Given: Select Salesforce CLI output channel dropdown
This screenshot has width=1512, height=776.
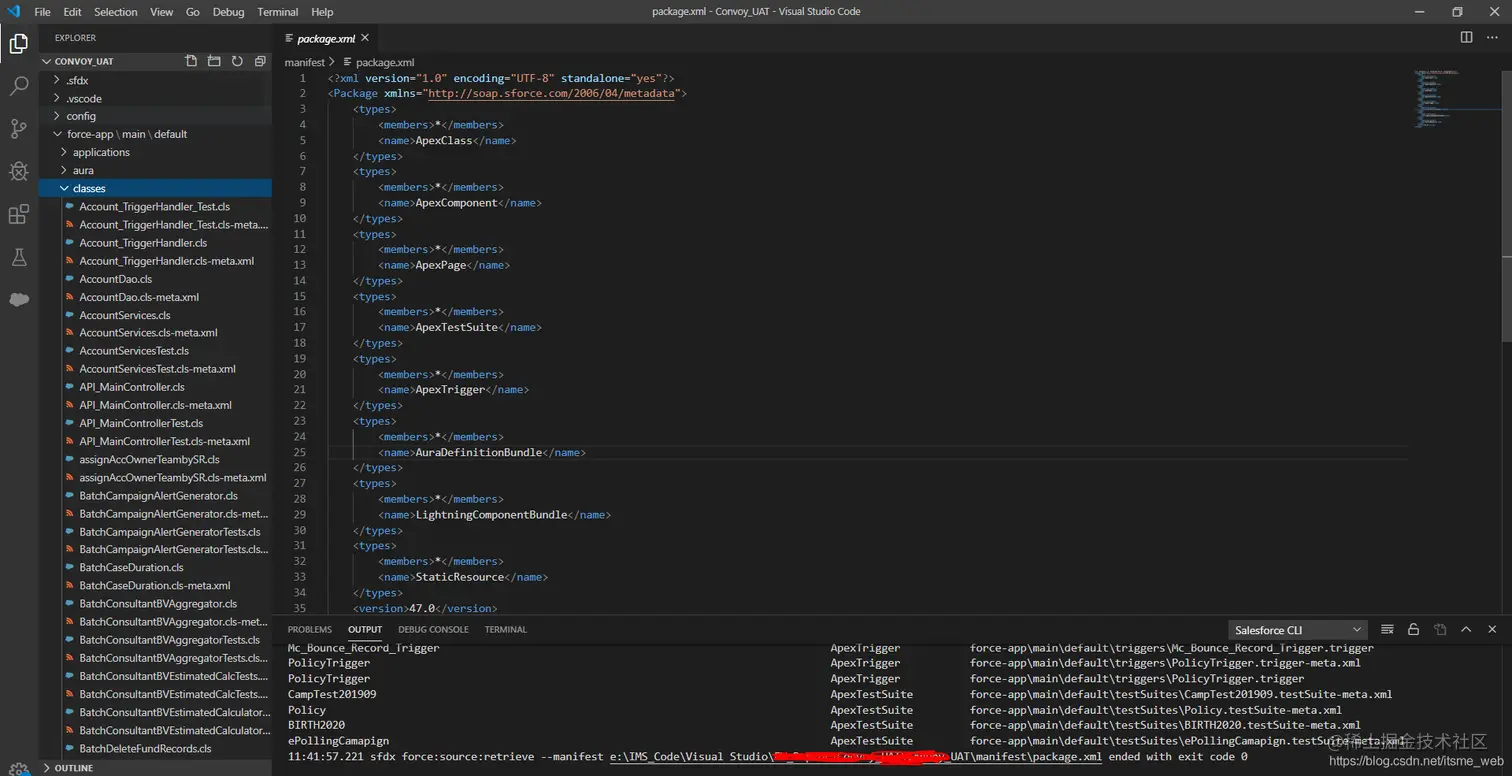Looking at the screenshot, I should pyautogui.click(x=1297, y=630).
